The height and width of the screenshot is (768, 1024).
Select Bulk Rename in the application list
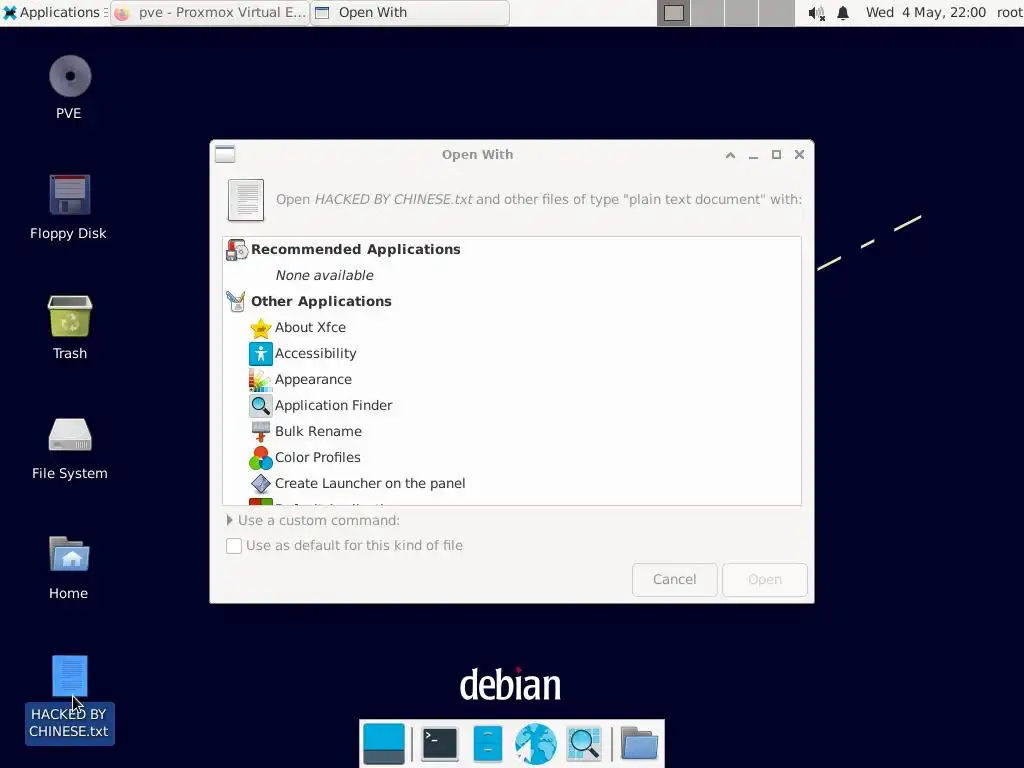(511, 432)
